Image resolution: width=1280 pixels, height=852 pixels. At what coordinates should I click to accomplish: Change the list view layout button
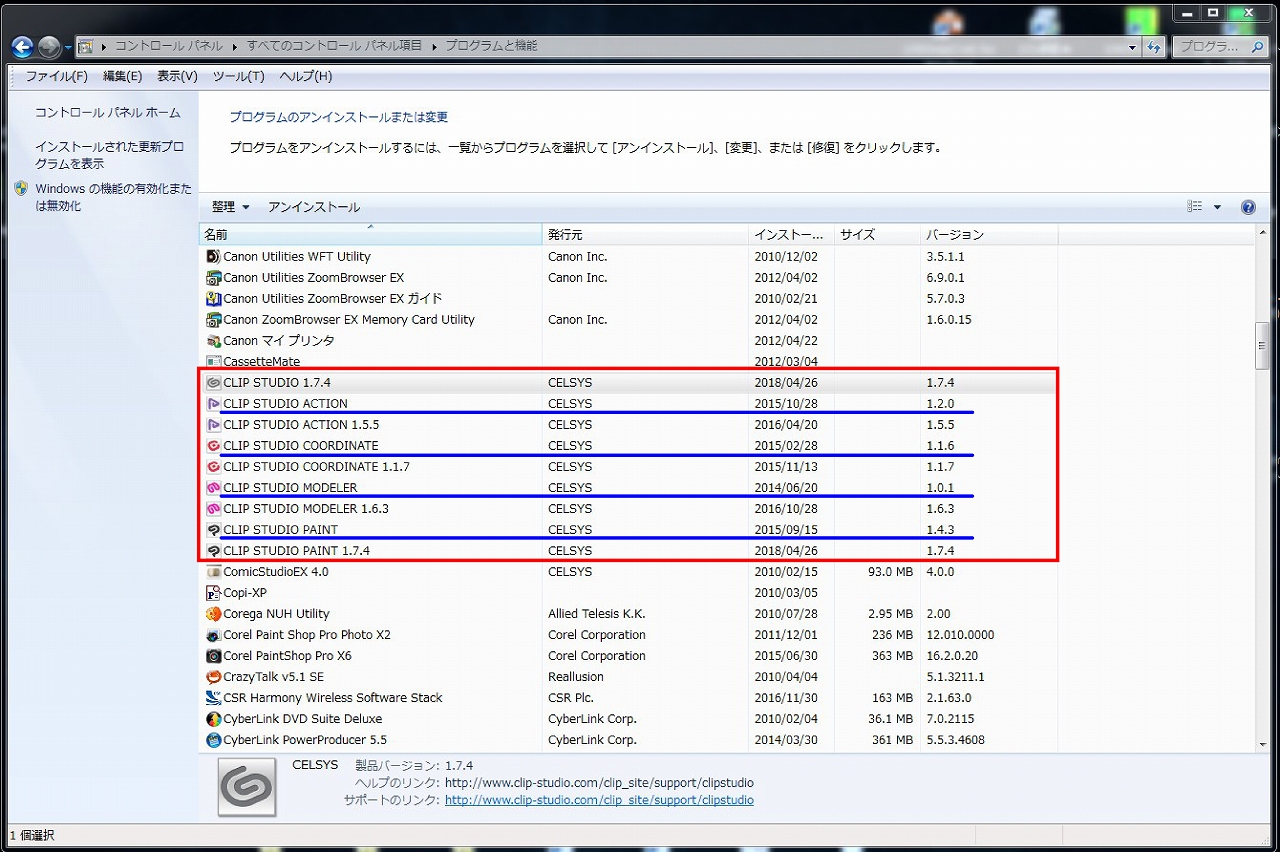tap(1195, 207)
